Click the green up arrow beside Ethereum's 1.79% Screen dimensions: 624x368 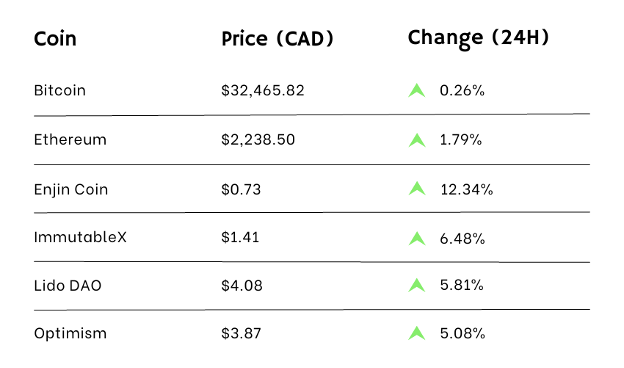tap(417, 140)
